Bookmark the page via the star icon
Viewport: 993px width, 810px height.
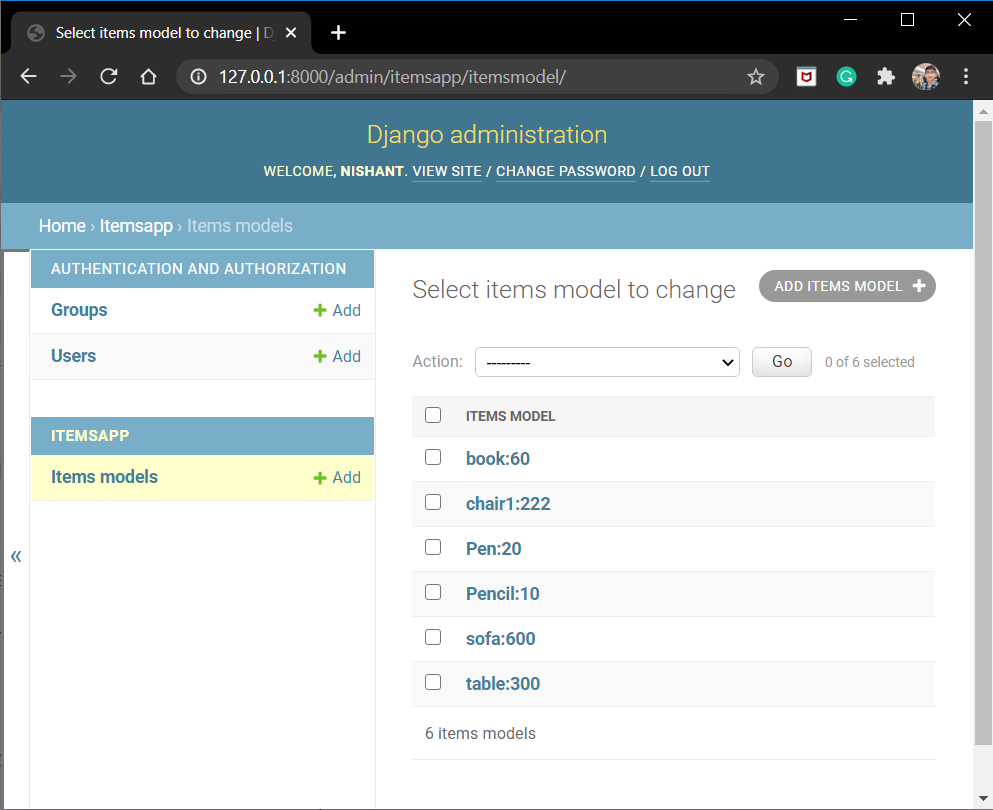(756, 76)
